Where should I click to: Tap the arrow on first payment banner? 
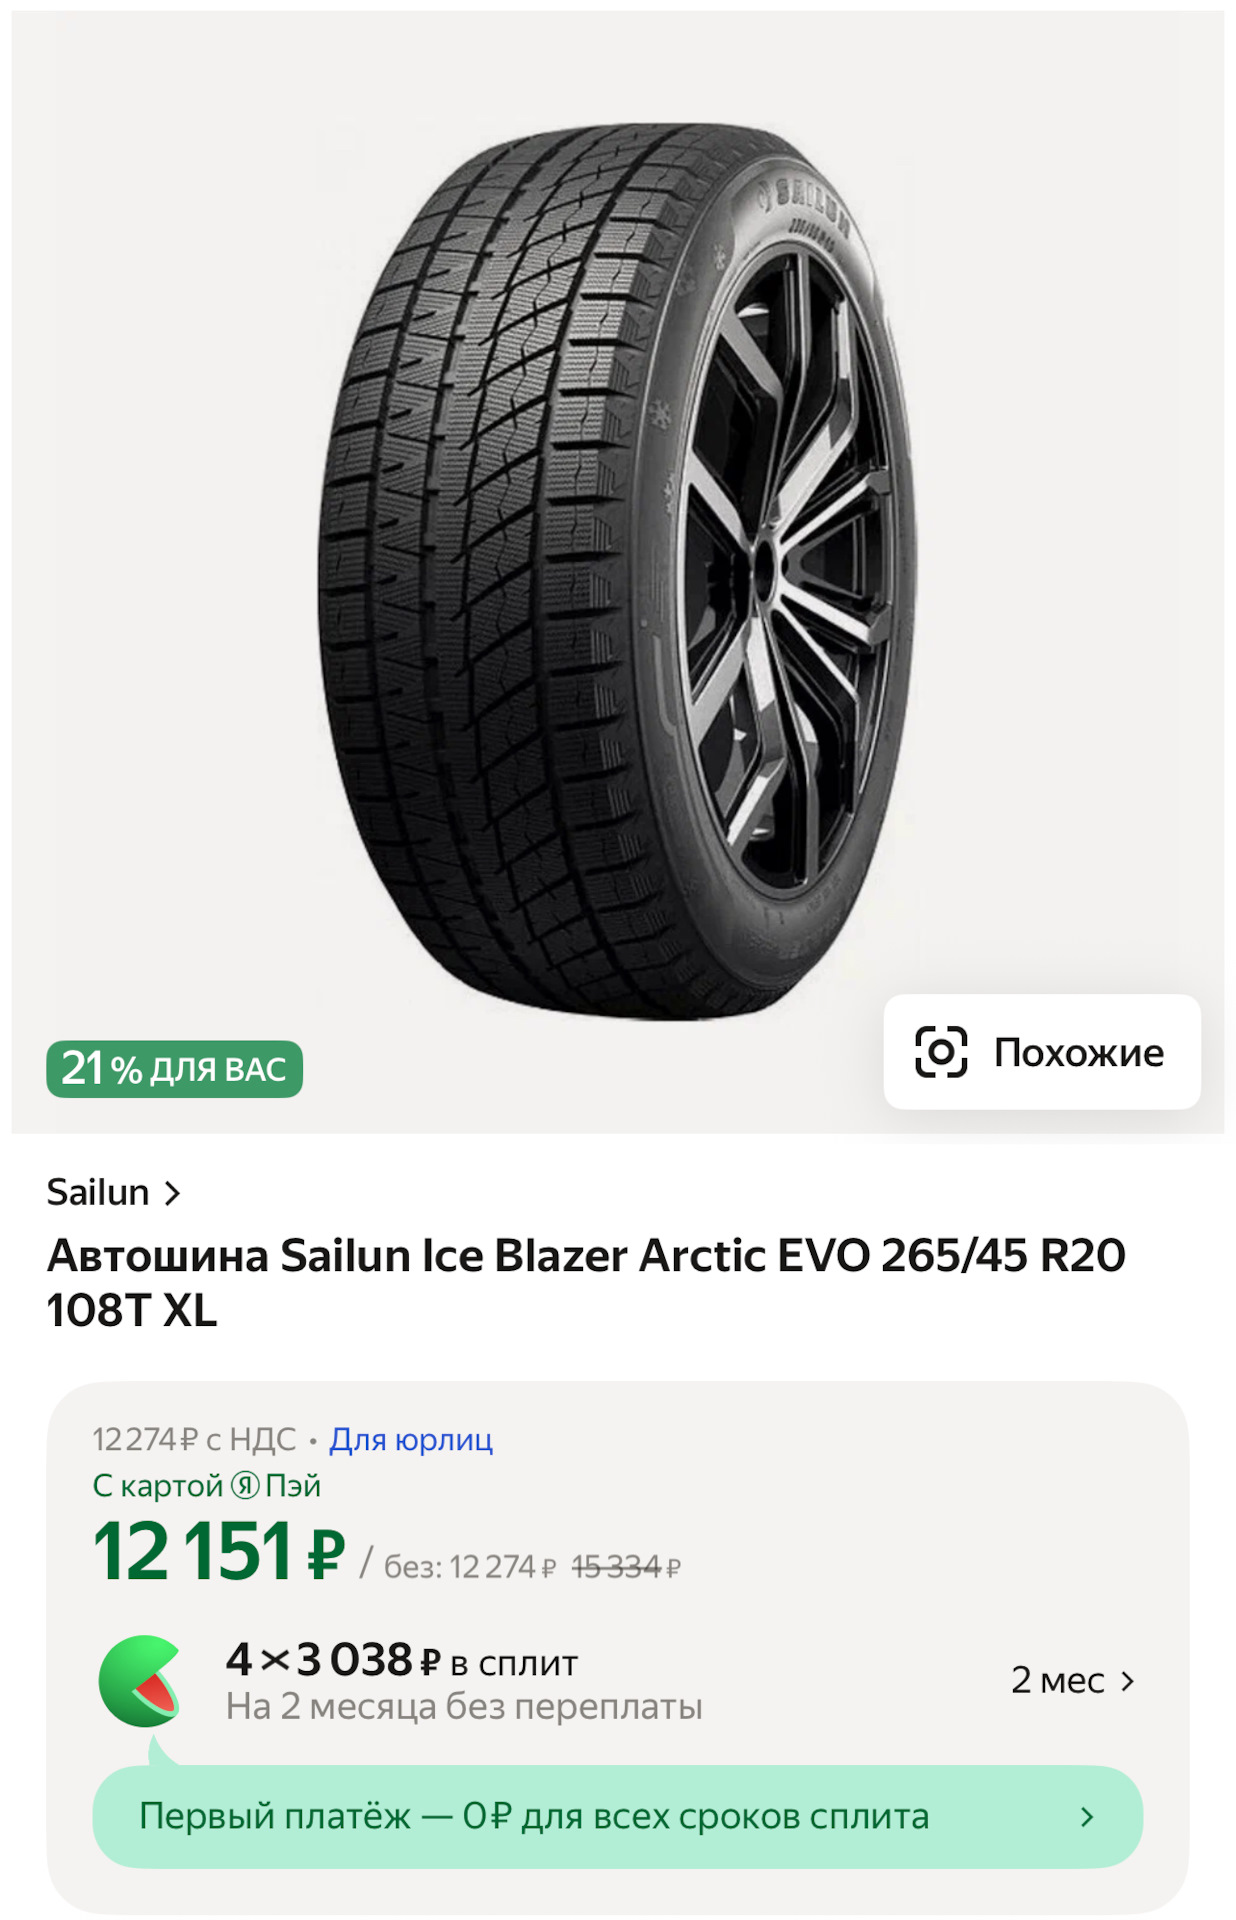[1087, 1817]
